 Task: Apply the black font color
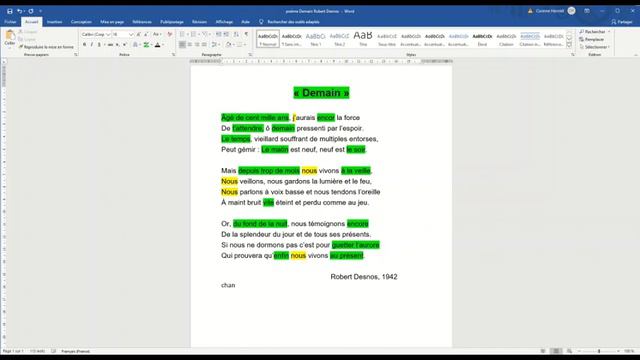tap(158, 44)
